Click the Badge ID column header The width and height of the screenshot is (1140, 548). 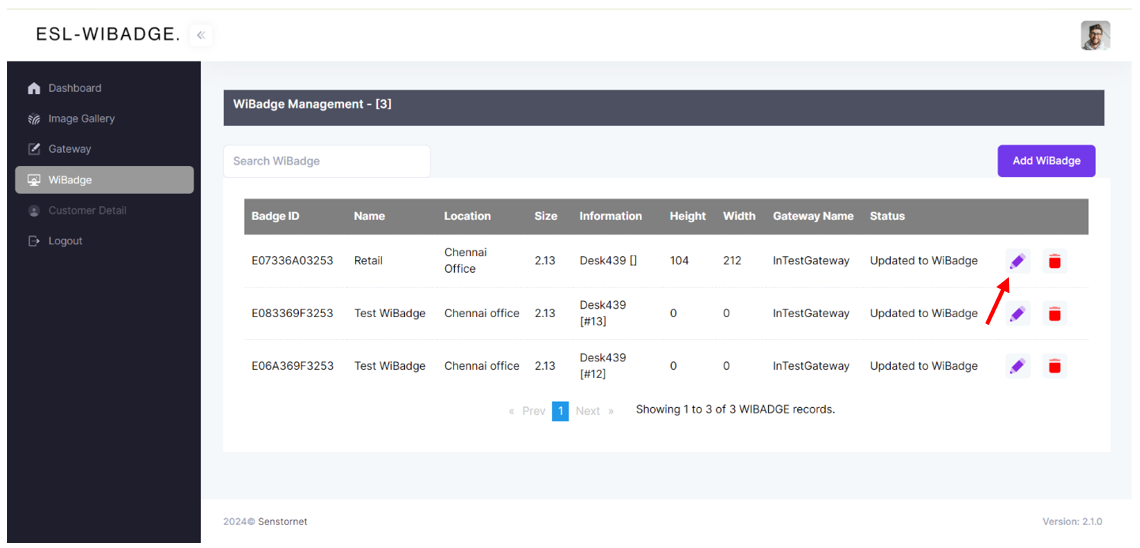point(275,216)
